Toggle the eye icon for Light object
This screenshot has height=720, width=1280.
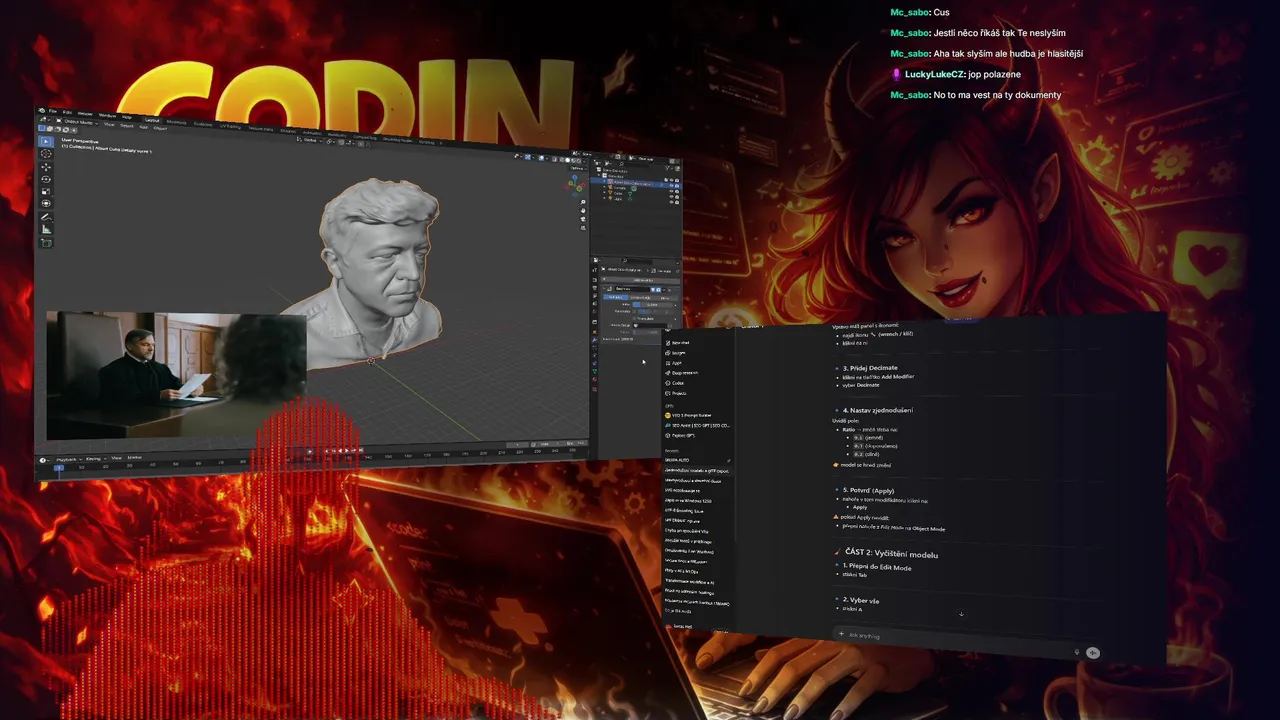672,202
